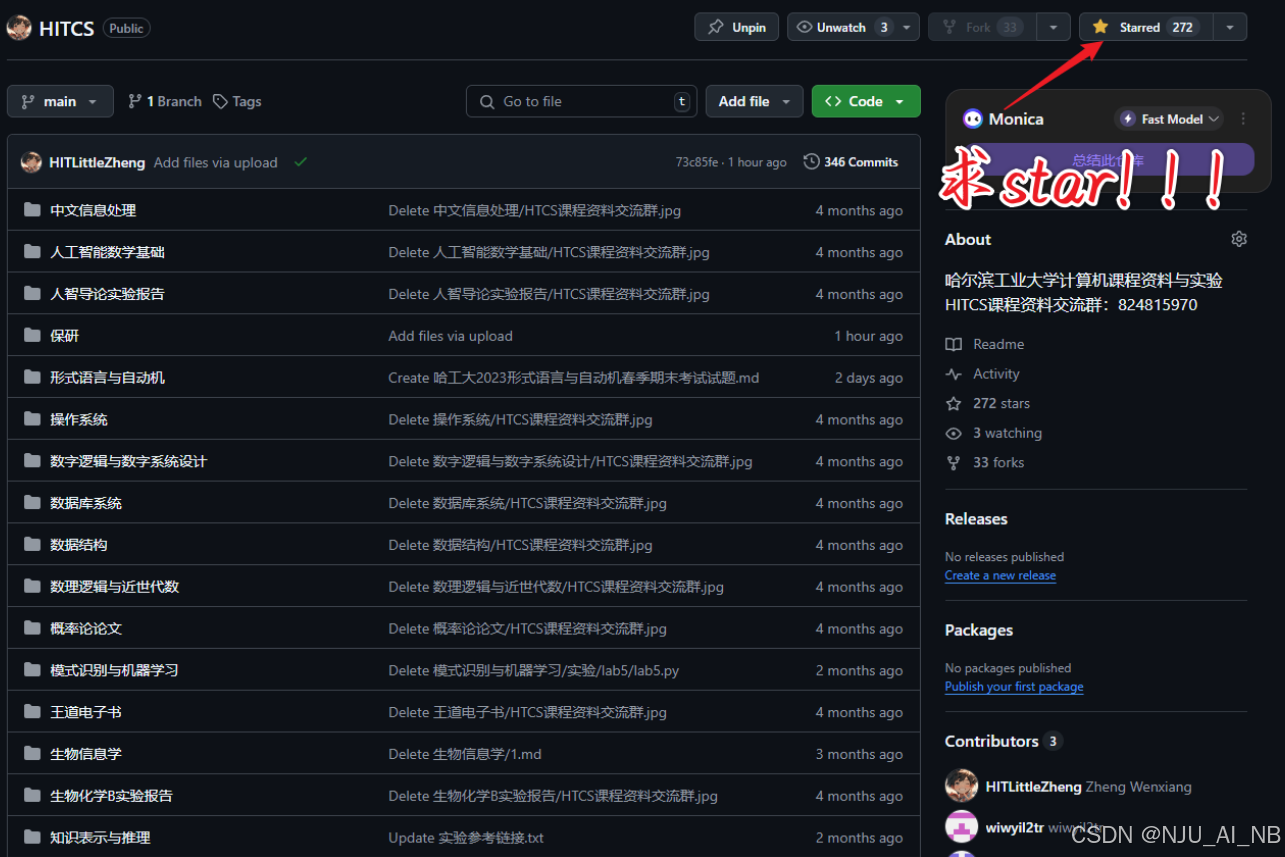Screen dimensions: 1285x857
Task: Click Add files via upload in 保研 row
Action: 450,336
